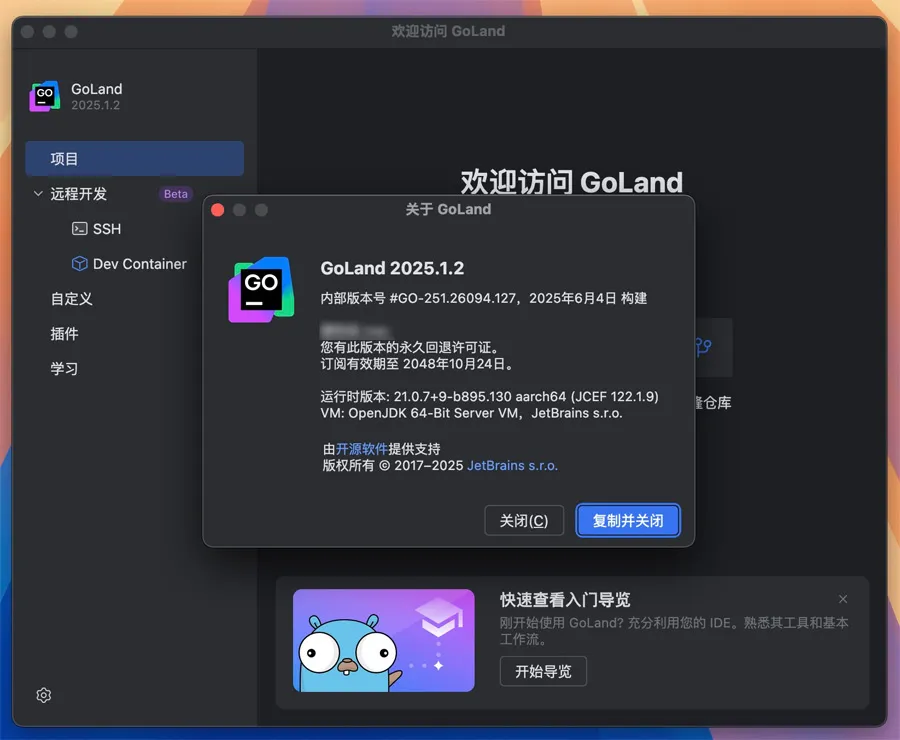Click the Gopher mascot tour thumbnail
900x740 pixels.
coord(383,640)
